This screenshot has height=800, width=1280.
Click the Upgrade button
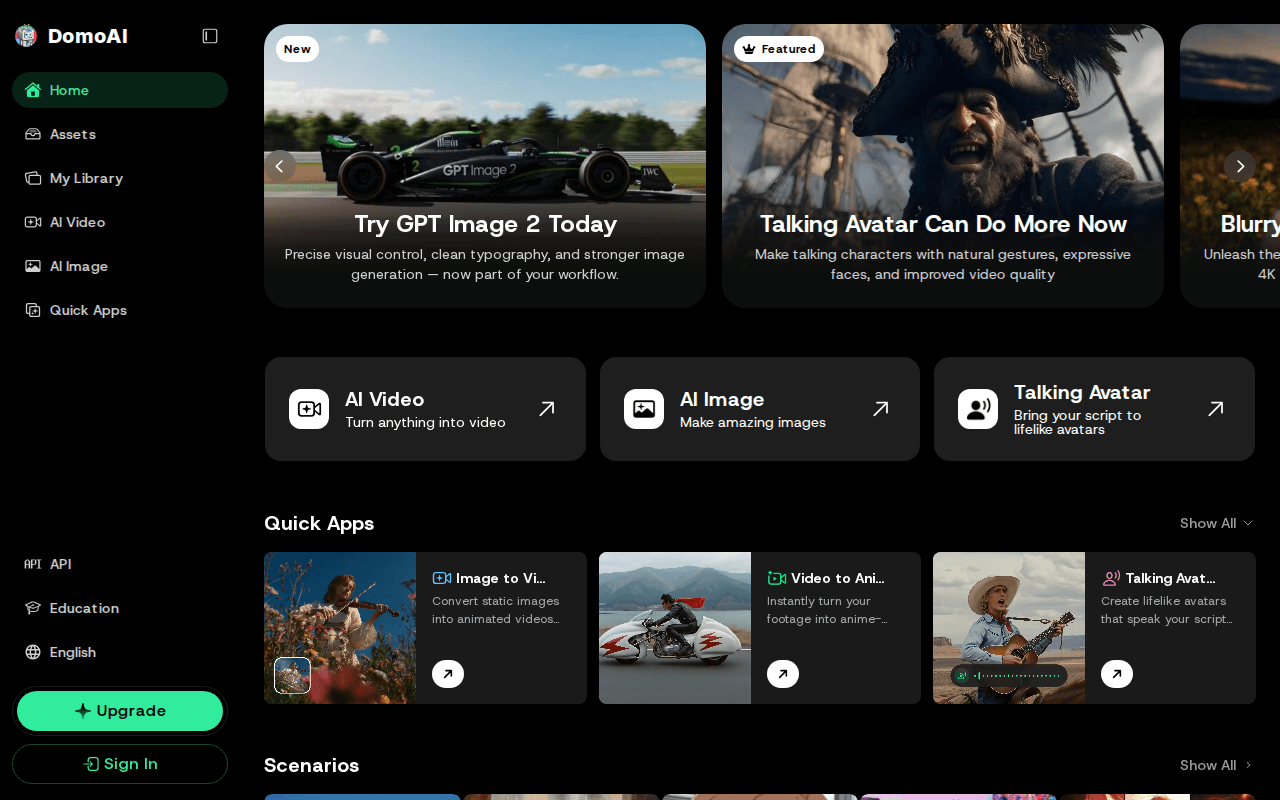(x=120, y=711)
